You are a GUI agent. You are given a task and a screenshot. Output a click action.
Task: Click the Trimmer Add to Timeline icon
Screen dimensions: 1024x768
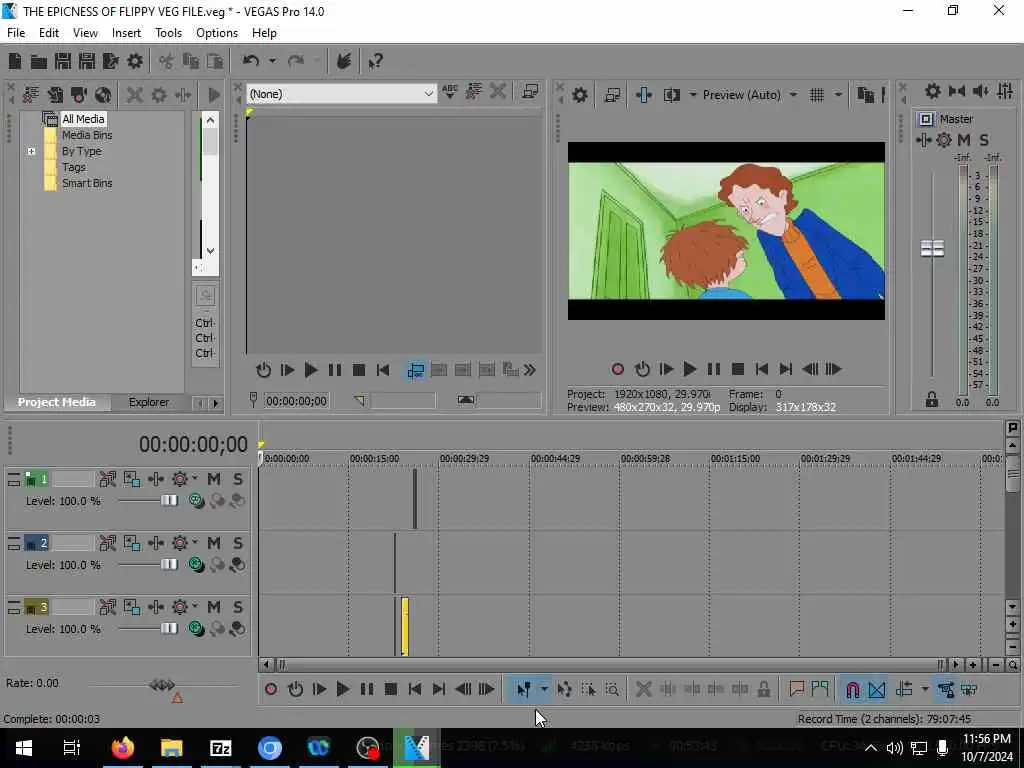[415, 371]
